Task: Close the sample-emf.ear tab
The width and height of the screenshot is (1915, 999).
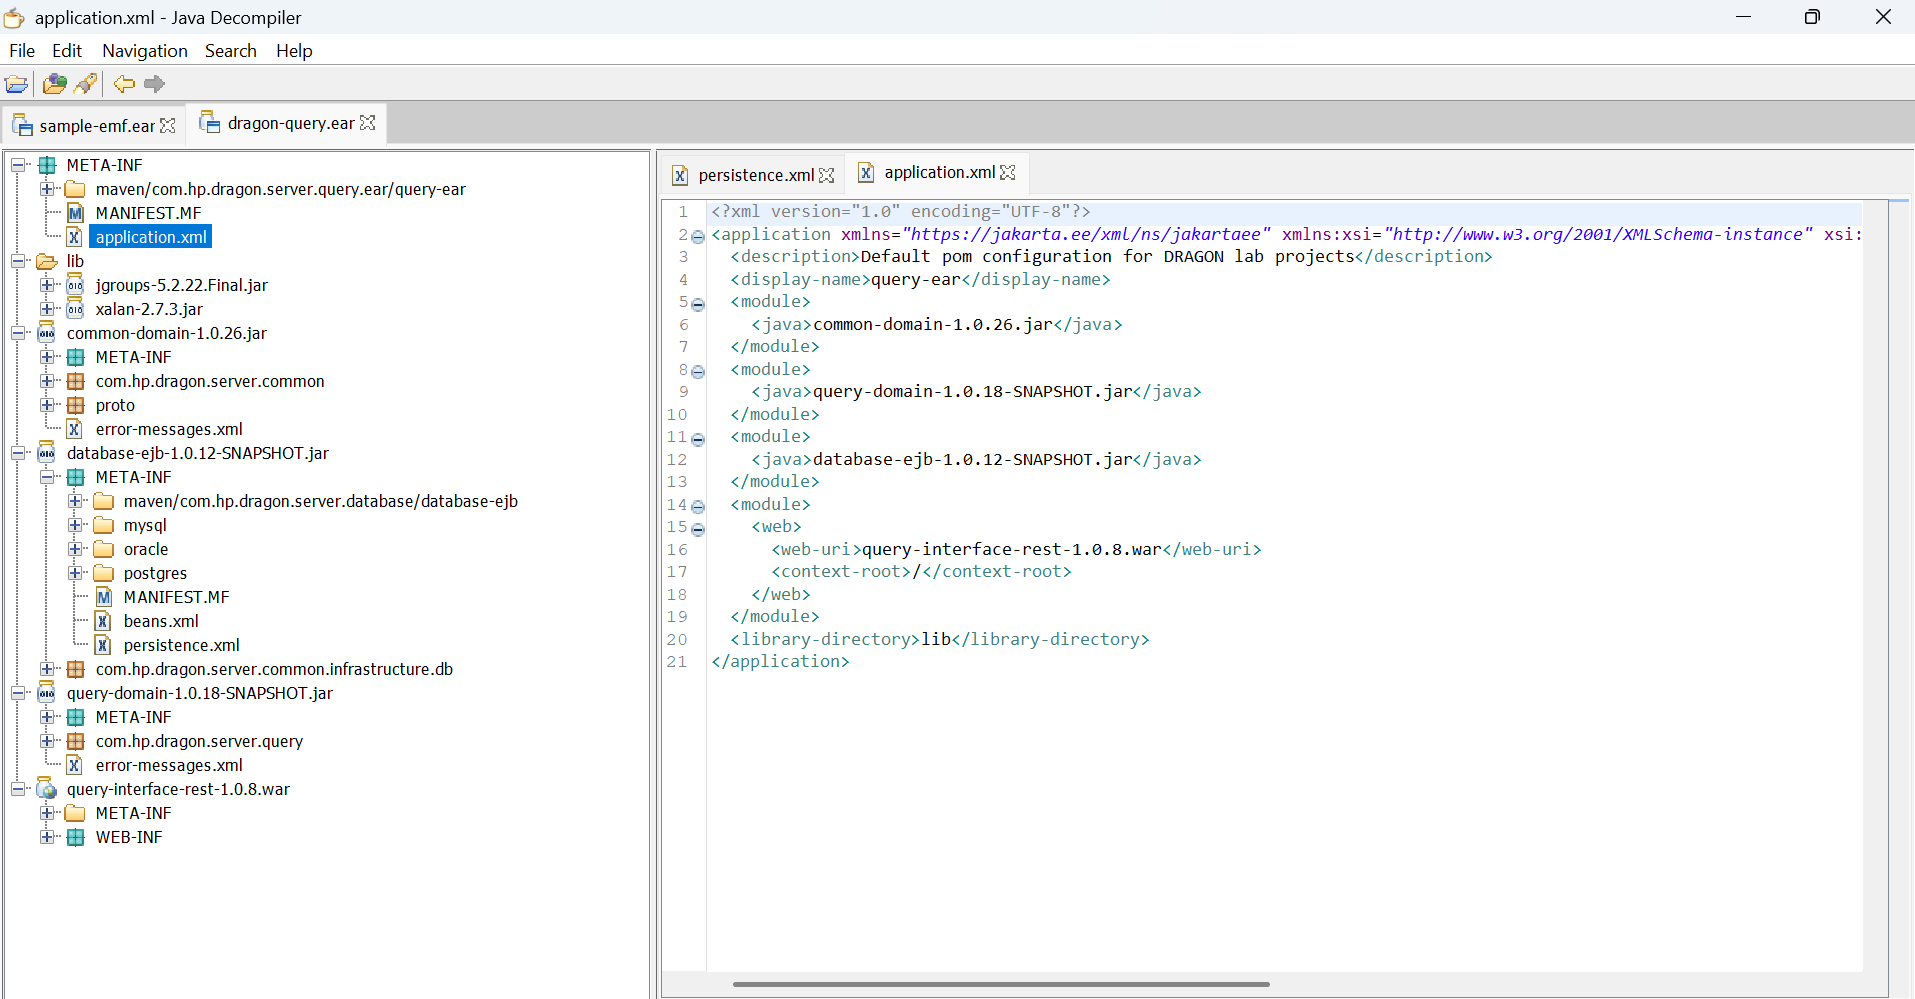Action: tap(168, 126)
